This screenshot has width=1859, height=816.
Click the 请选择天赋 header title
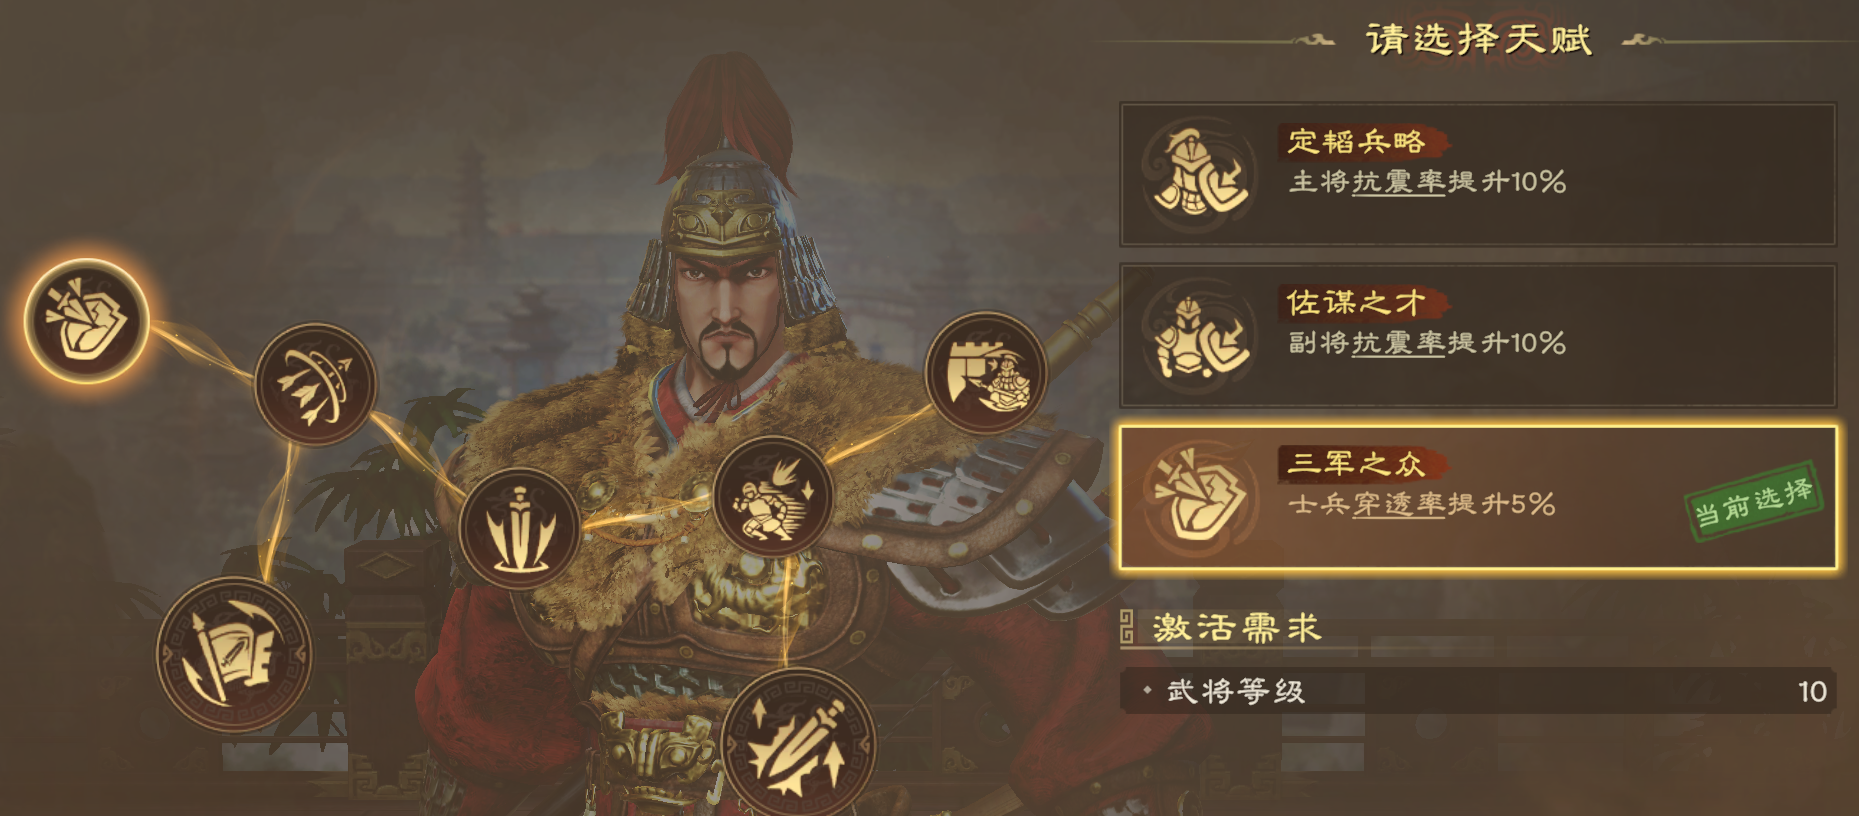[x=1479, y=40]
